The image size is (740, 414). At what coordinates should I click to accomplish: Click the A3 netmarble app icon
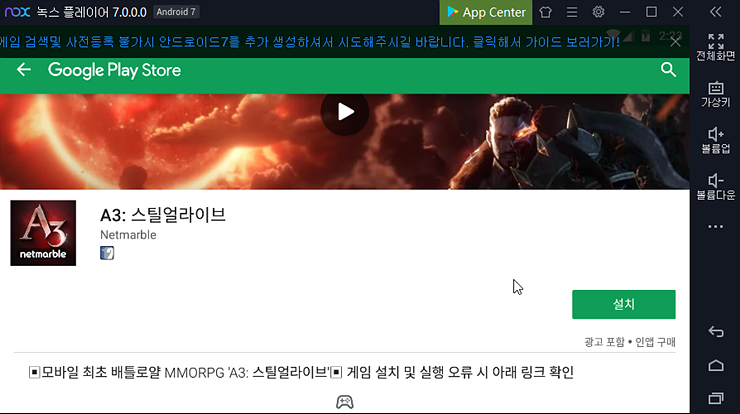pyautogui.click(x=43, y=233)
